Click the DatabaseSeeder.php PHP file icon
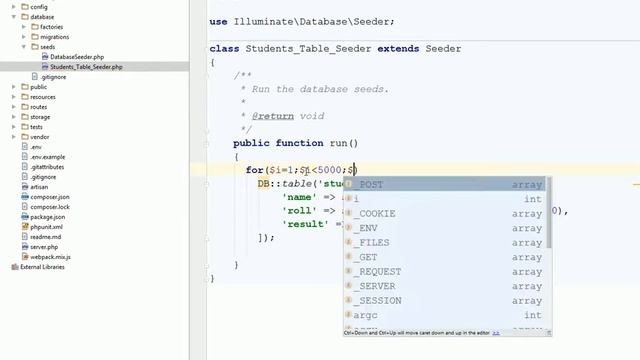 45,57
